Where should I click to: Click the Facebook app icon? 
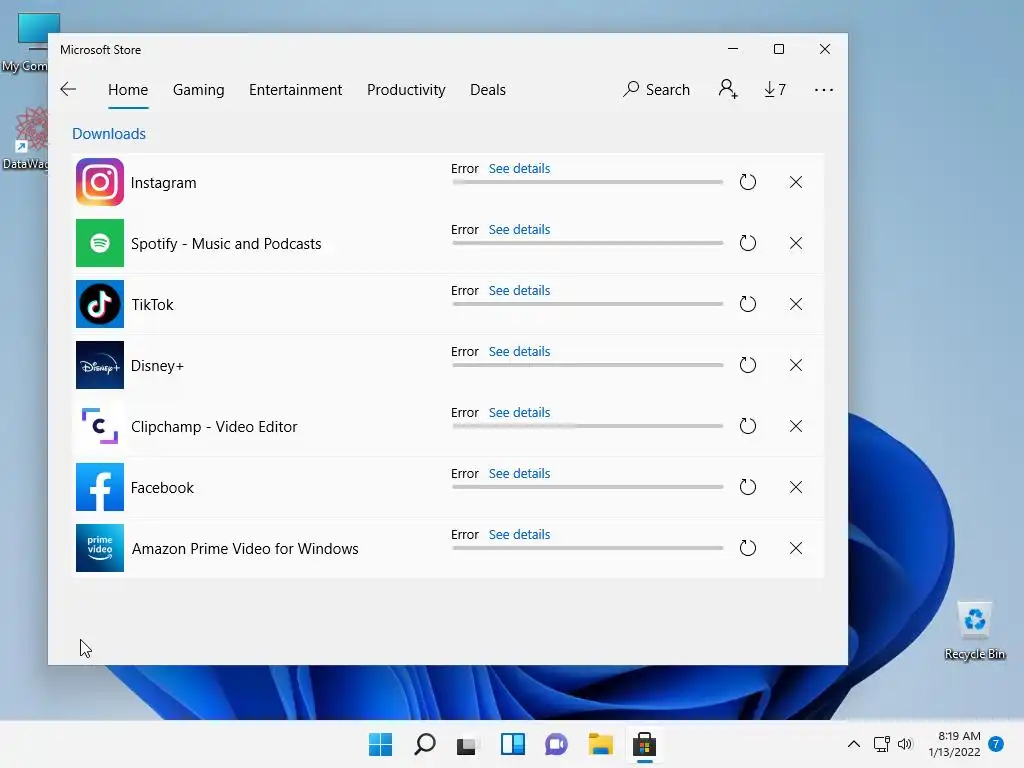pos(100,487)
